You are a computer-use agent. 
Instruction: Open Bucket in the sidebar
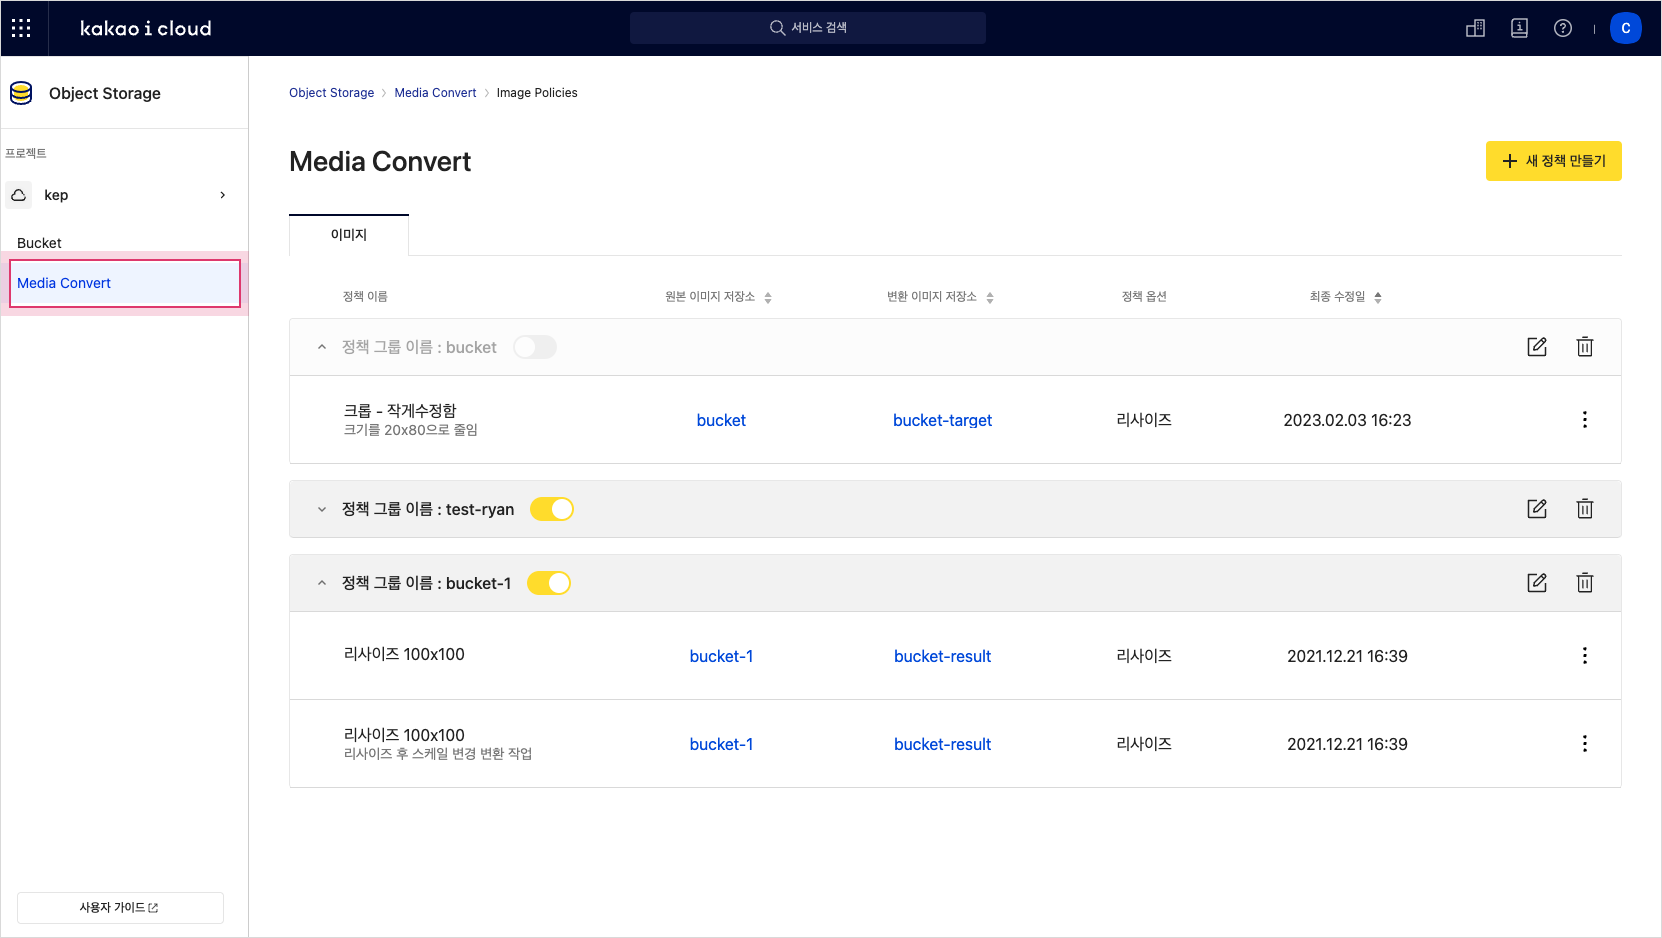click(39, 243)
